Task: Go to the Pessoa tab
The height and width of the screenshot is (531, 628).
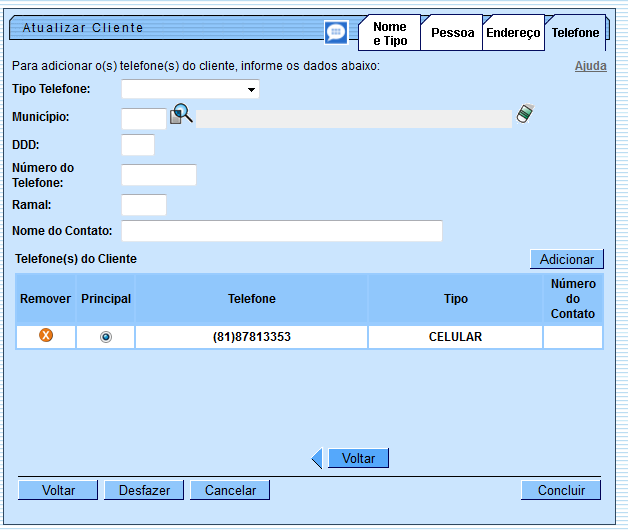Action: click(x=452, y=33)
